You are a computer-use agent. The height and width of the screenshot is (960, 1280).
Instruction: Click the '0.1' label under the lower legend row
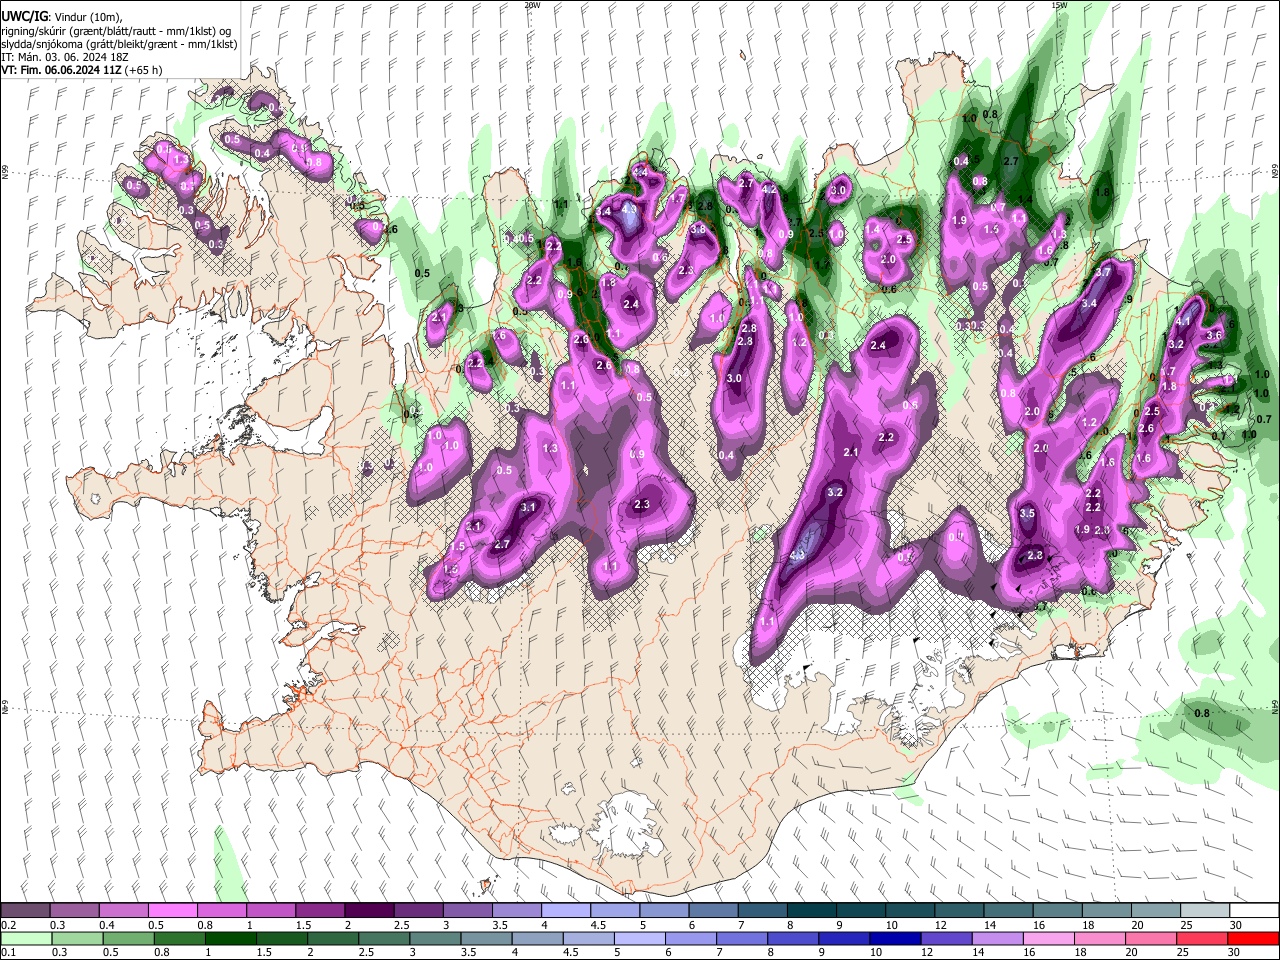pos(8,952)
